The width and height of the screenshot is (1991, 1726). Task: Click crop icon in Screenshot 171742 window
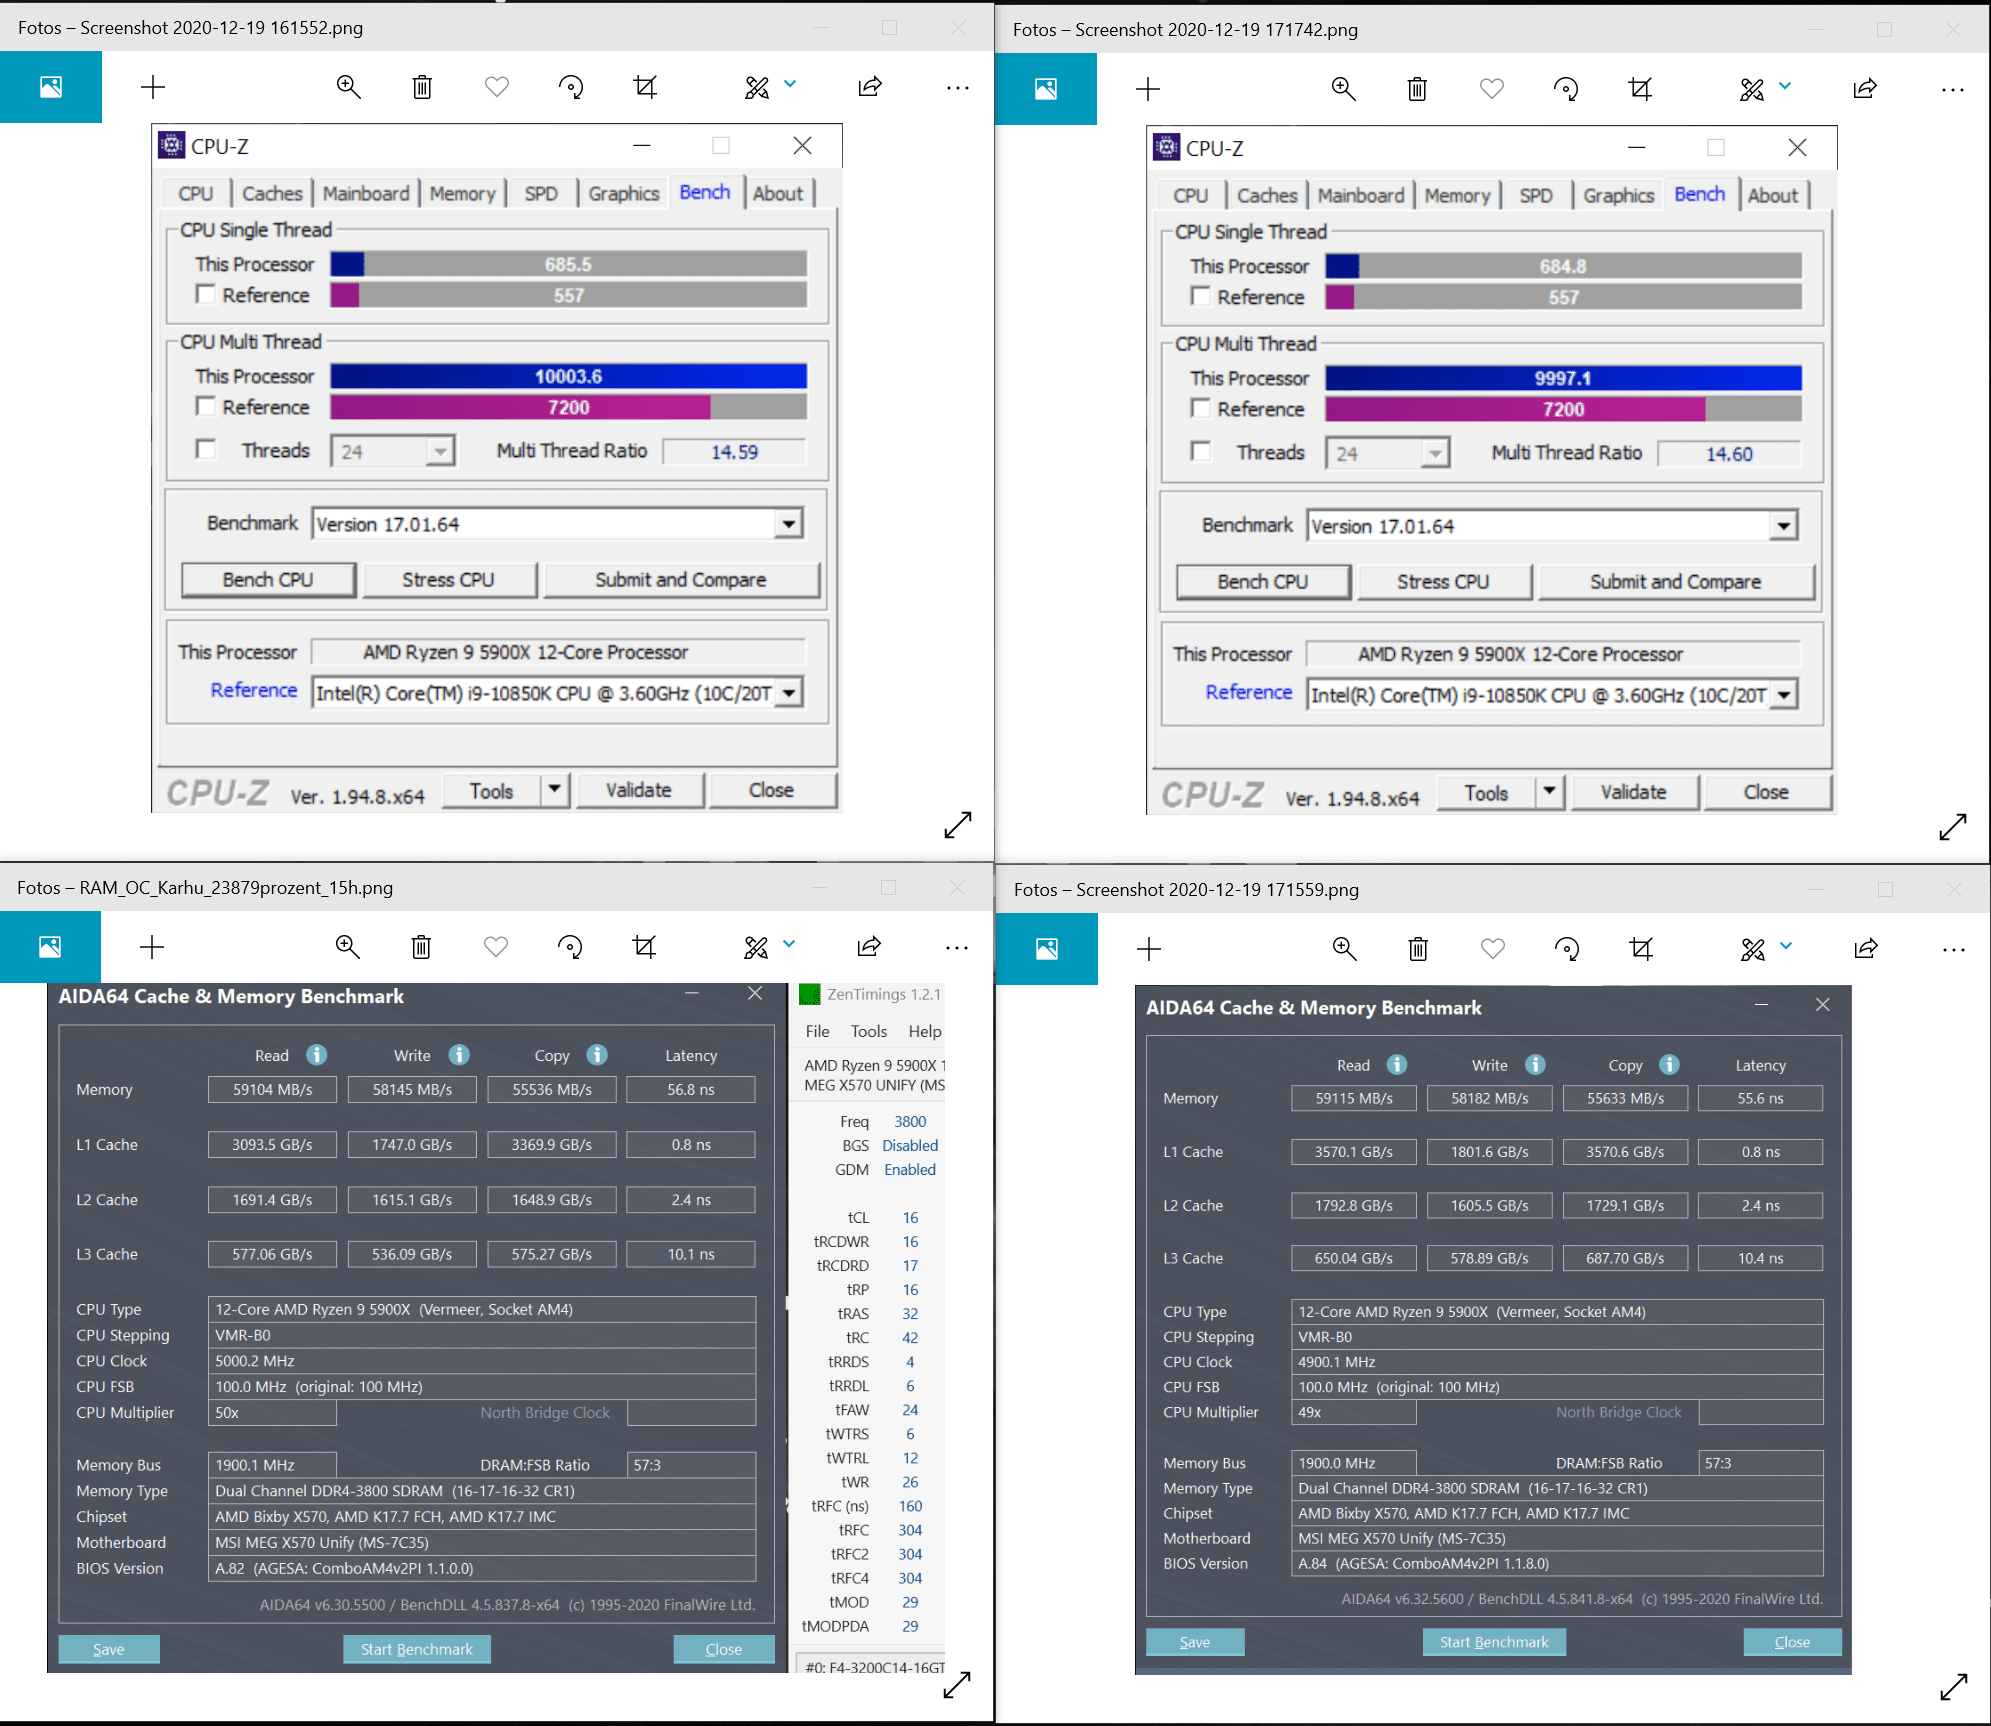coord(1640,89)
